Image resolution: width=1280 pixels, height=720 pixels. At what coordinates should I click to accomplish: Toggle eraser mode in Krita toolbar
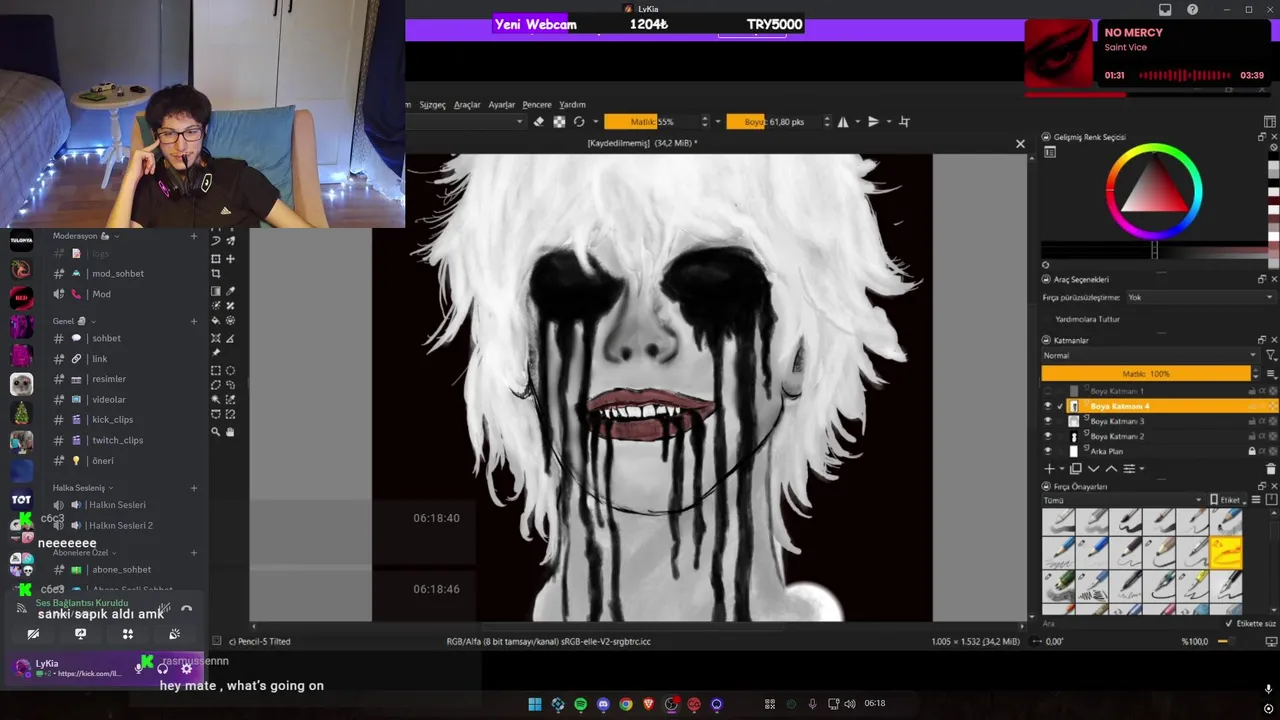coord(539,122)
